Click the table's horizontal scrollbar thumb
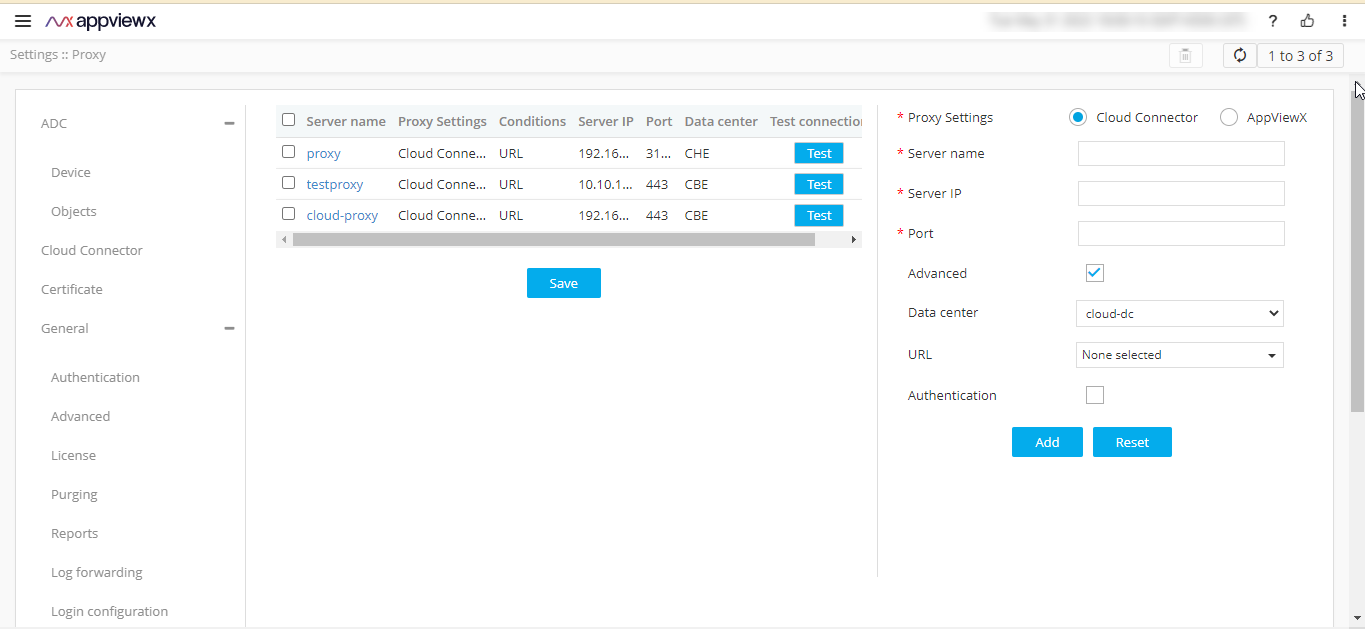This screenshot has height=629, width=1365. coord(554,240)
